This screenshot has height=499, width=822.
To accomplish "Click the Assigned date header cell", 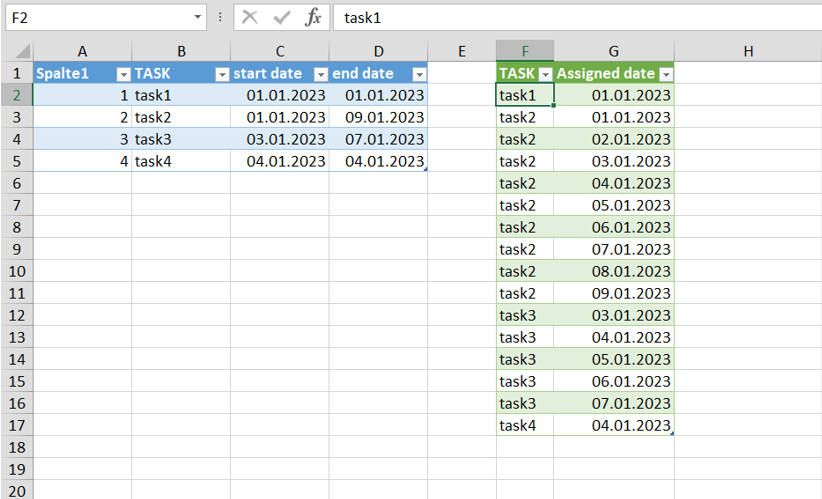I will pos(614,73).
